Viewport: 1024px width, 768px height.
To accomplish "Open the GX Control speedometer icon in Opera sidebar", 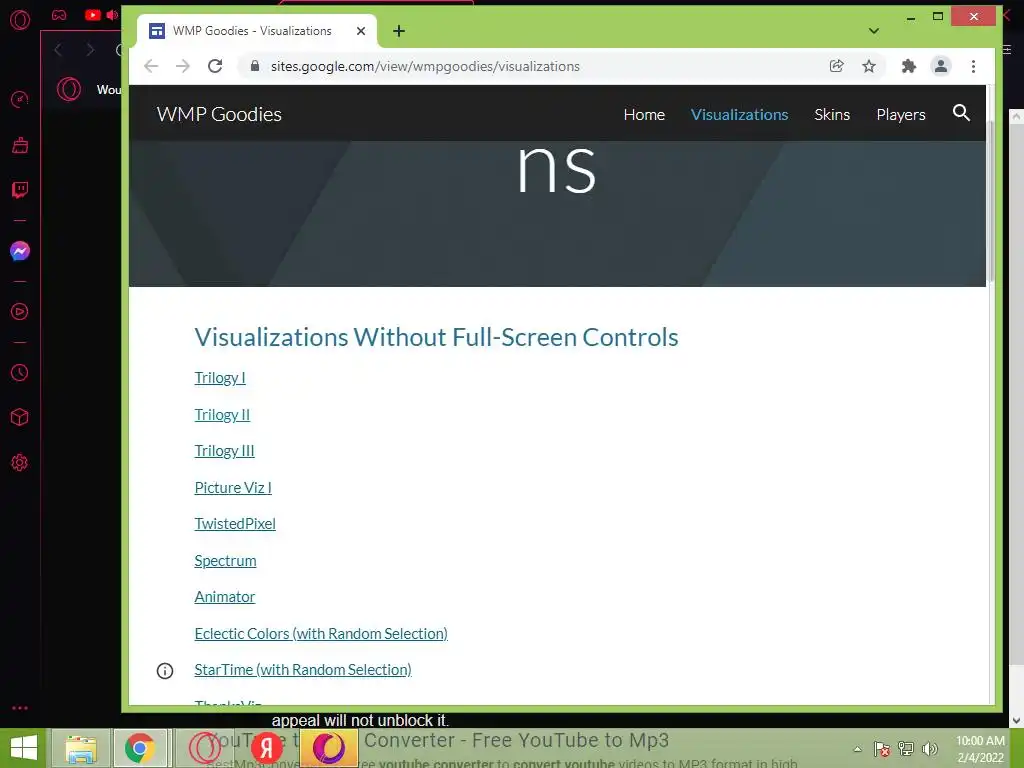I will [20, 99].
